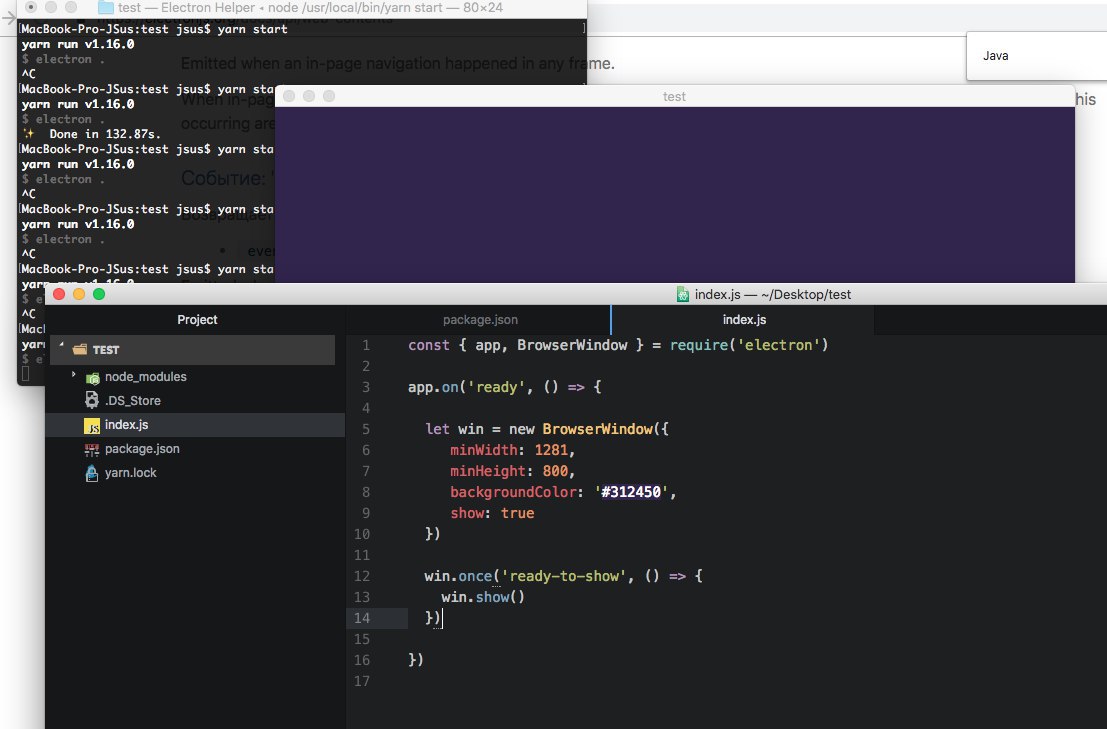This screenshot has width=1107, height=729.
Task: Click the green node_modules folder icon
Action: [92, 377]
